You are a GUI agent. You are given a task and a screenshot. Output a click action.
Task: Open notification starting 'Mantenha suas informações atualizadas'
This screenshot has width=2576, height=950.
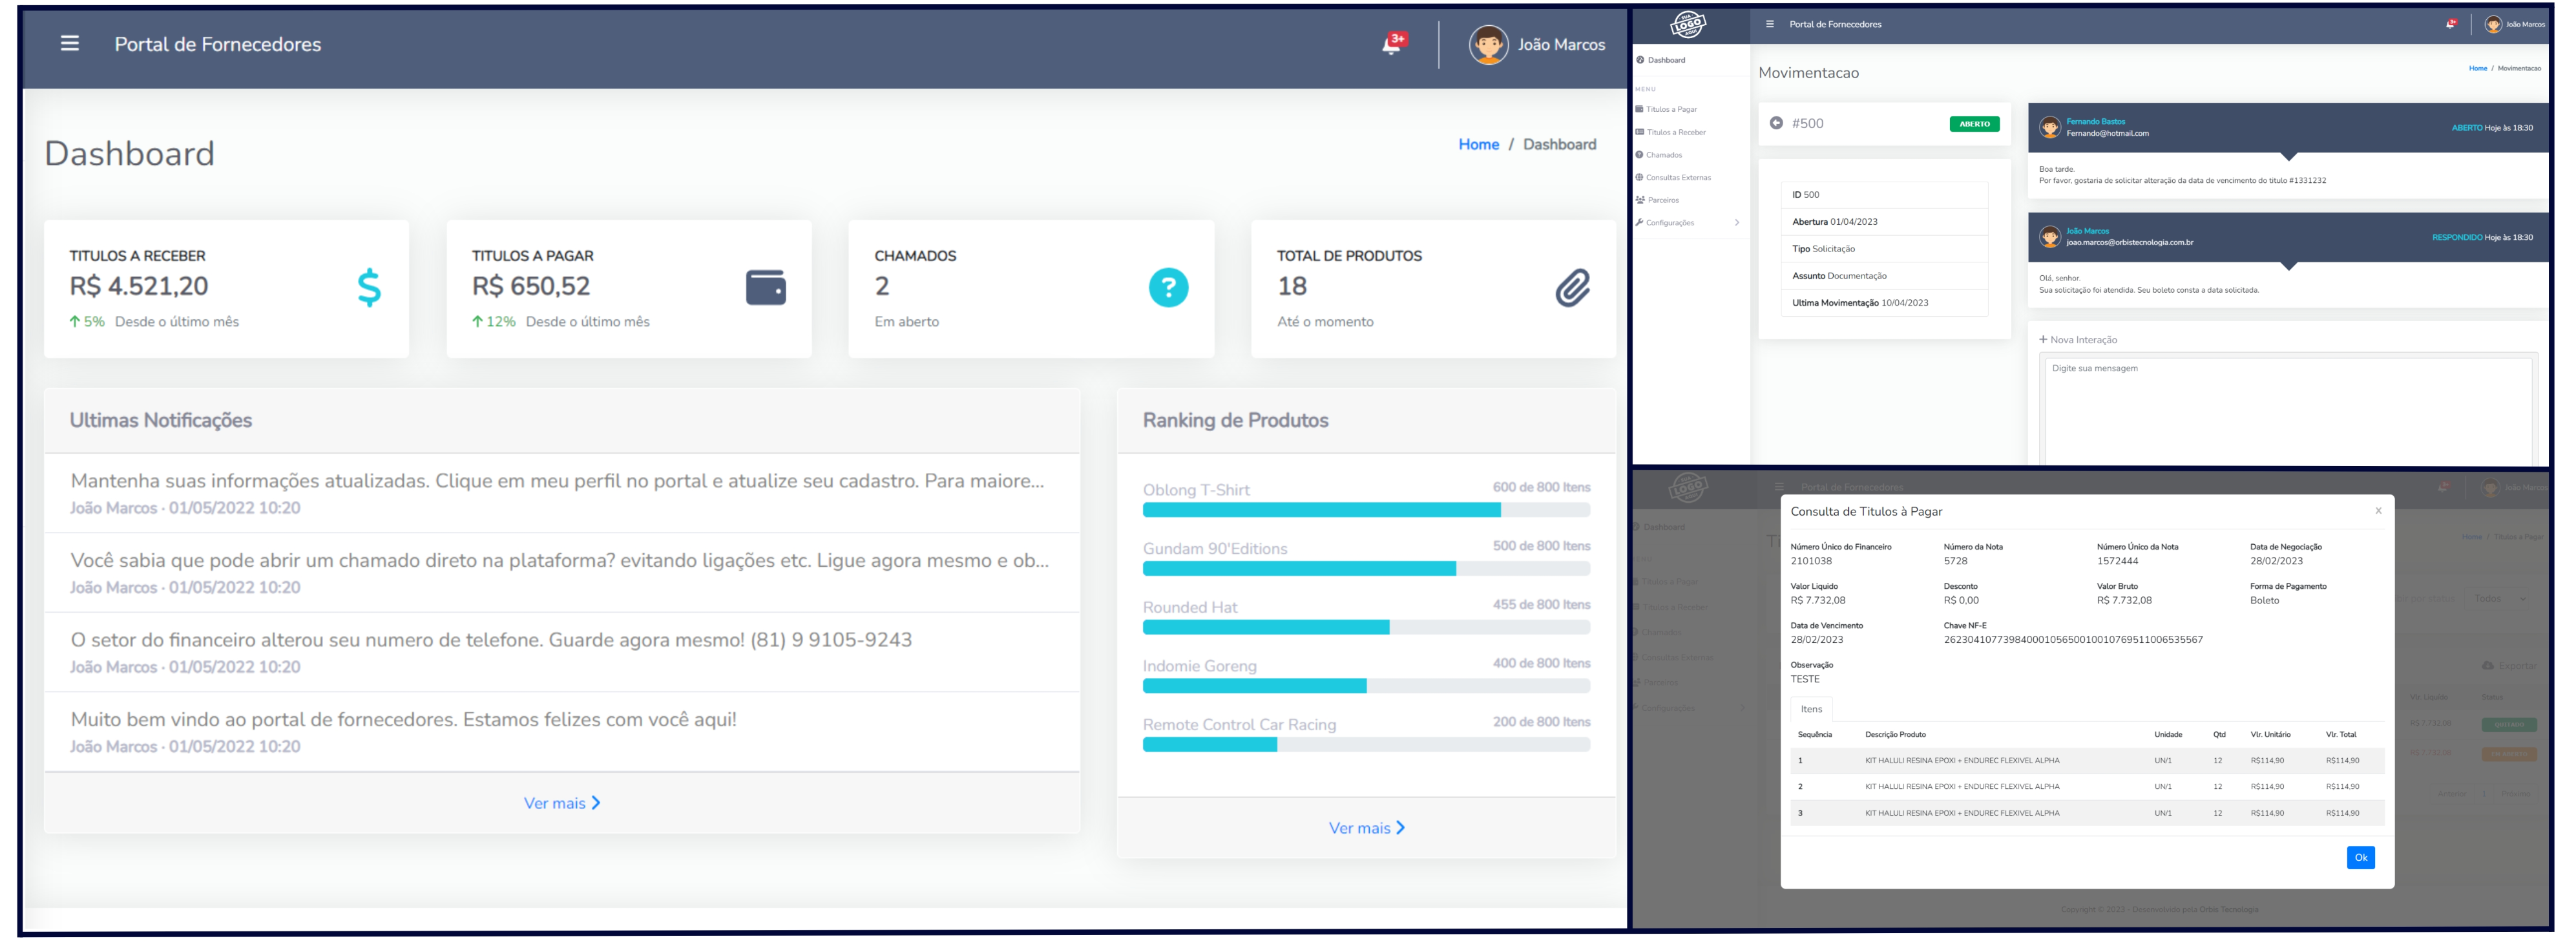(562, 493)
